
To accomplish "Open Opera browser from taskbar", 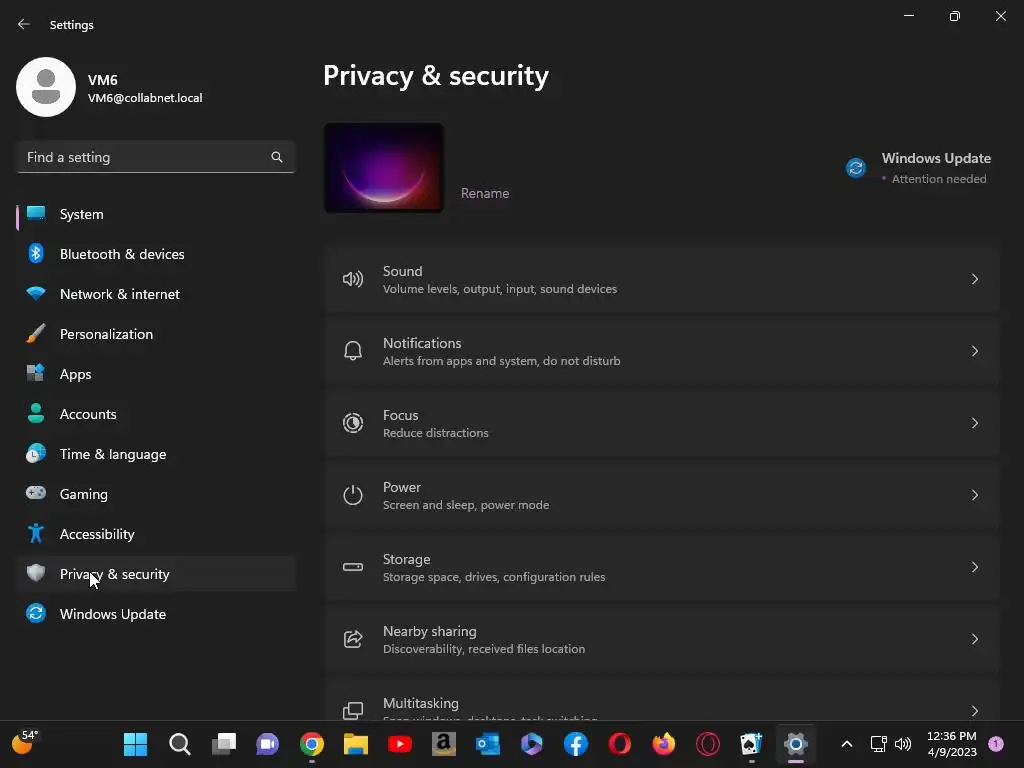I will 619,744.
